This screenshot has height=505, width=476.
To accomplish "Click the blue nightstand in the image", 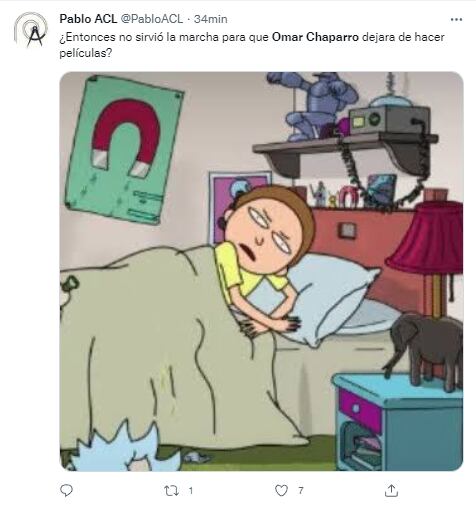I will pos(397,422).
